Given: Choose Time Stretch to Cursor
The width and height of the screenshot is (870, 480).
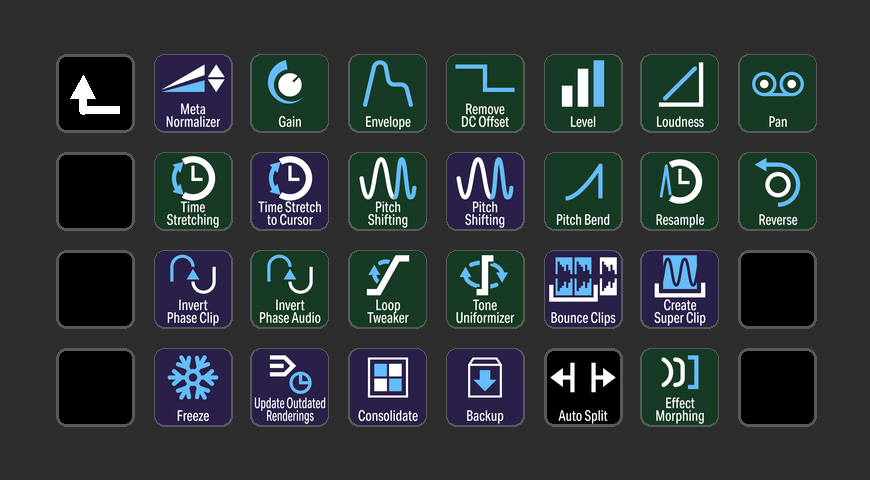Looking at the screenshot, I should pyautogui.click(x=290, y=191).
